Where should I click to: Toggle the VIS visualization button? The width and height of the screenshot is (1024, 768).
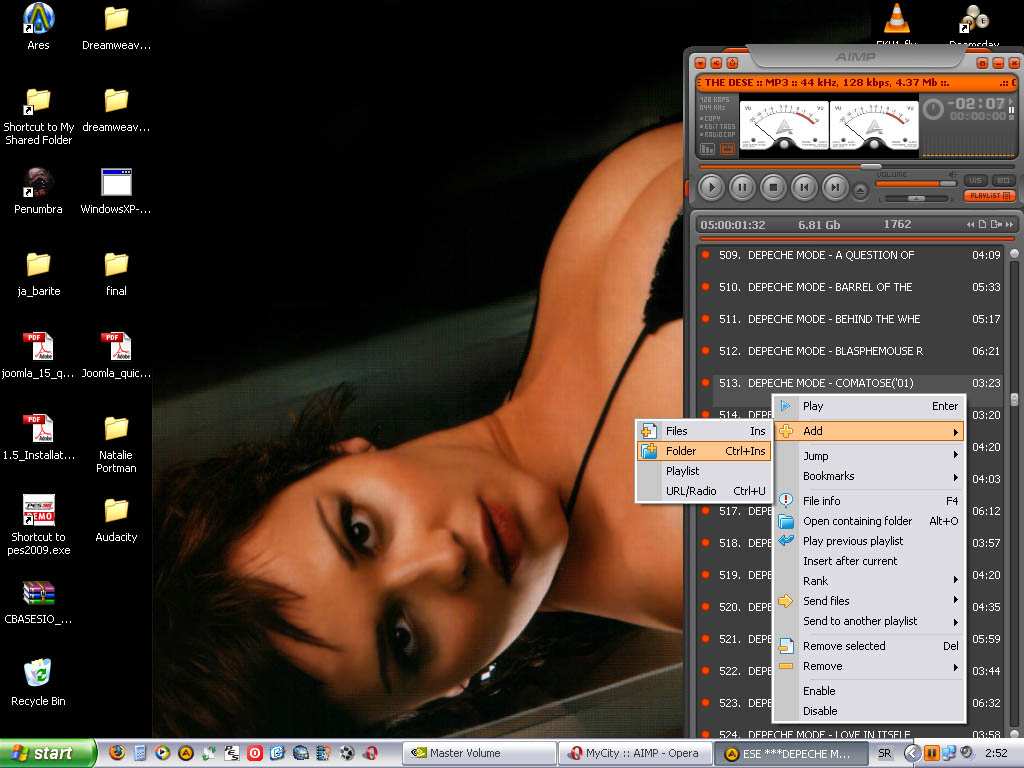[976, 180]
